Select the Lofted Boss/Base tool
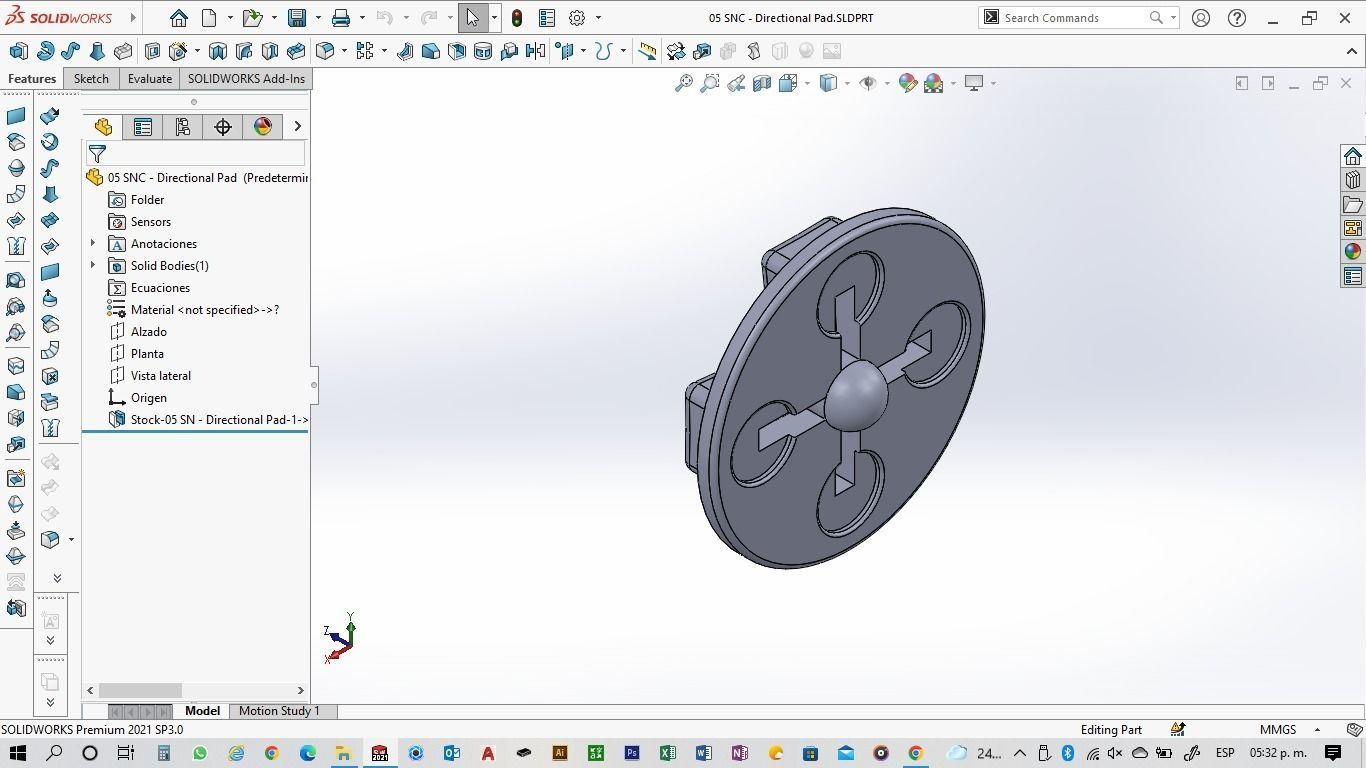Image resolution: width=1366 pixels, height=768 pixels. coord(97,51)
